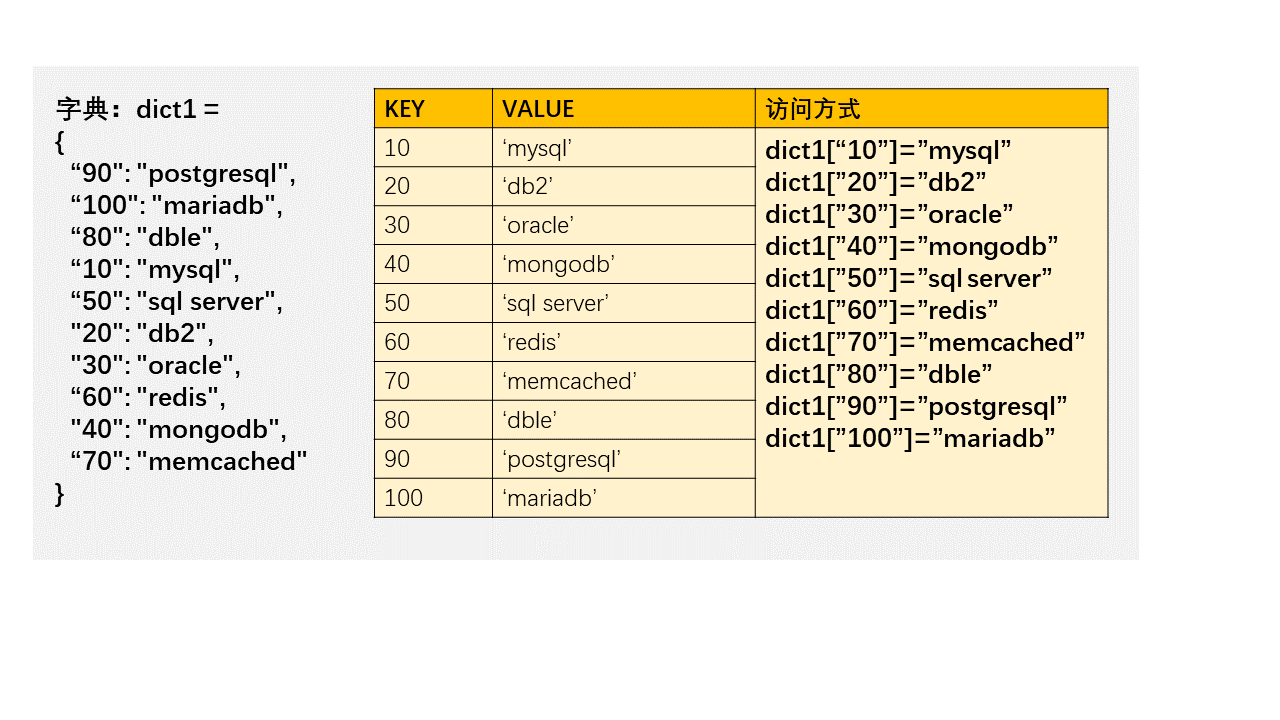Click the dictionary entry "90": "postgresql"

pos(183,174)
